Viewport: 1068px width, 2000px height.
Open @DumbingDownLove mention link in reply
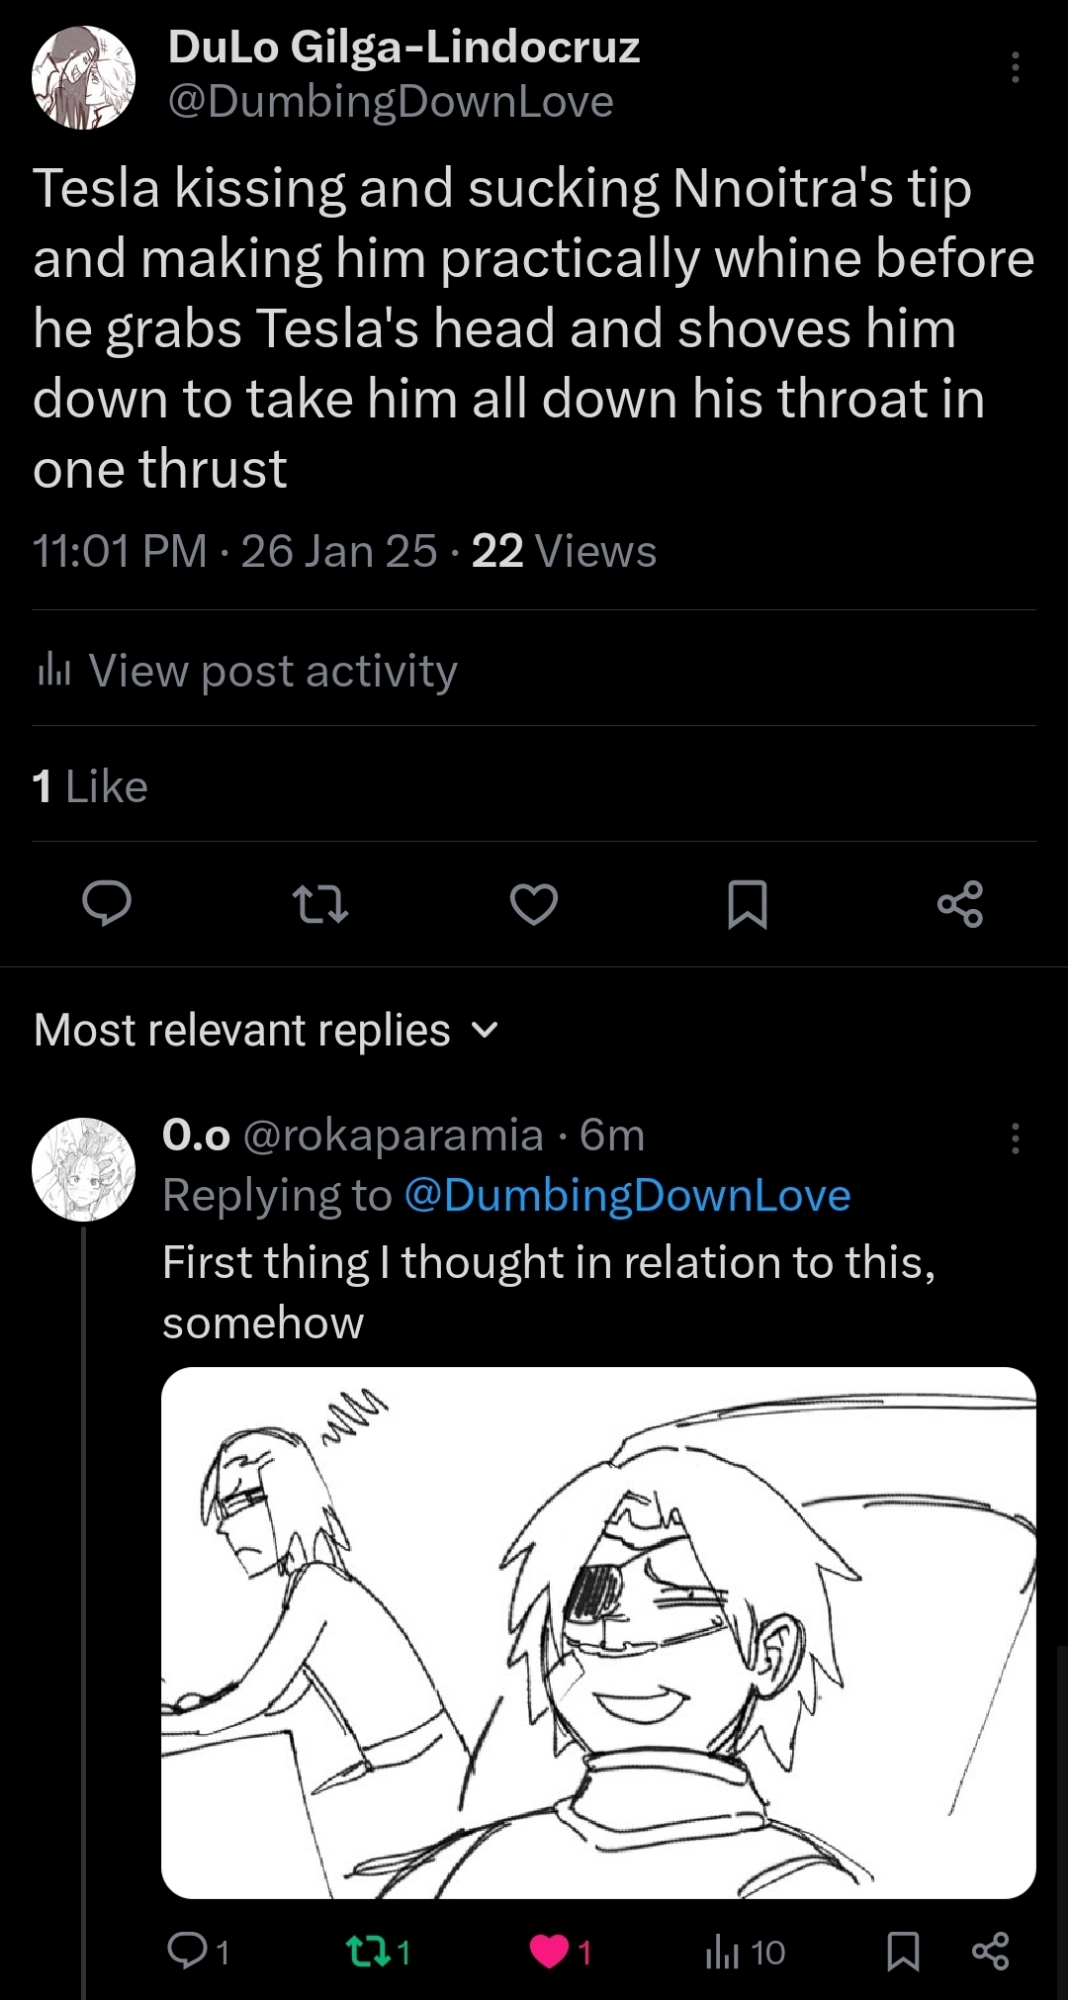click(627, 1196)
